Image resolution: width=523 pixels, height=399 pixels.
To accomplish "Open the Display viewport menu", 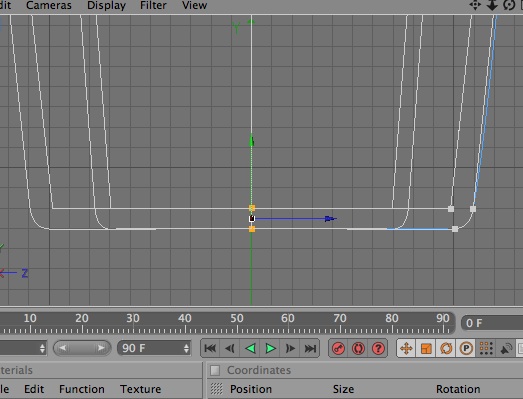I will [x=106, y=5].
